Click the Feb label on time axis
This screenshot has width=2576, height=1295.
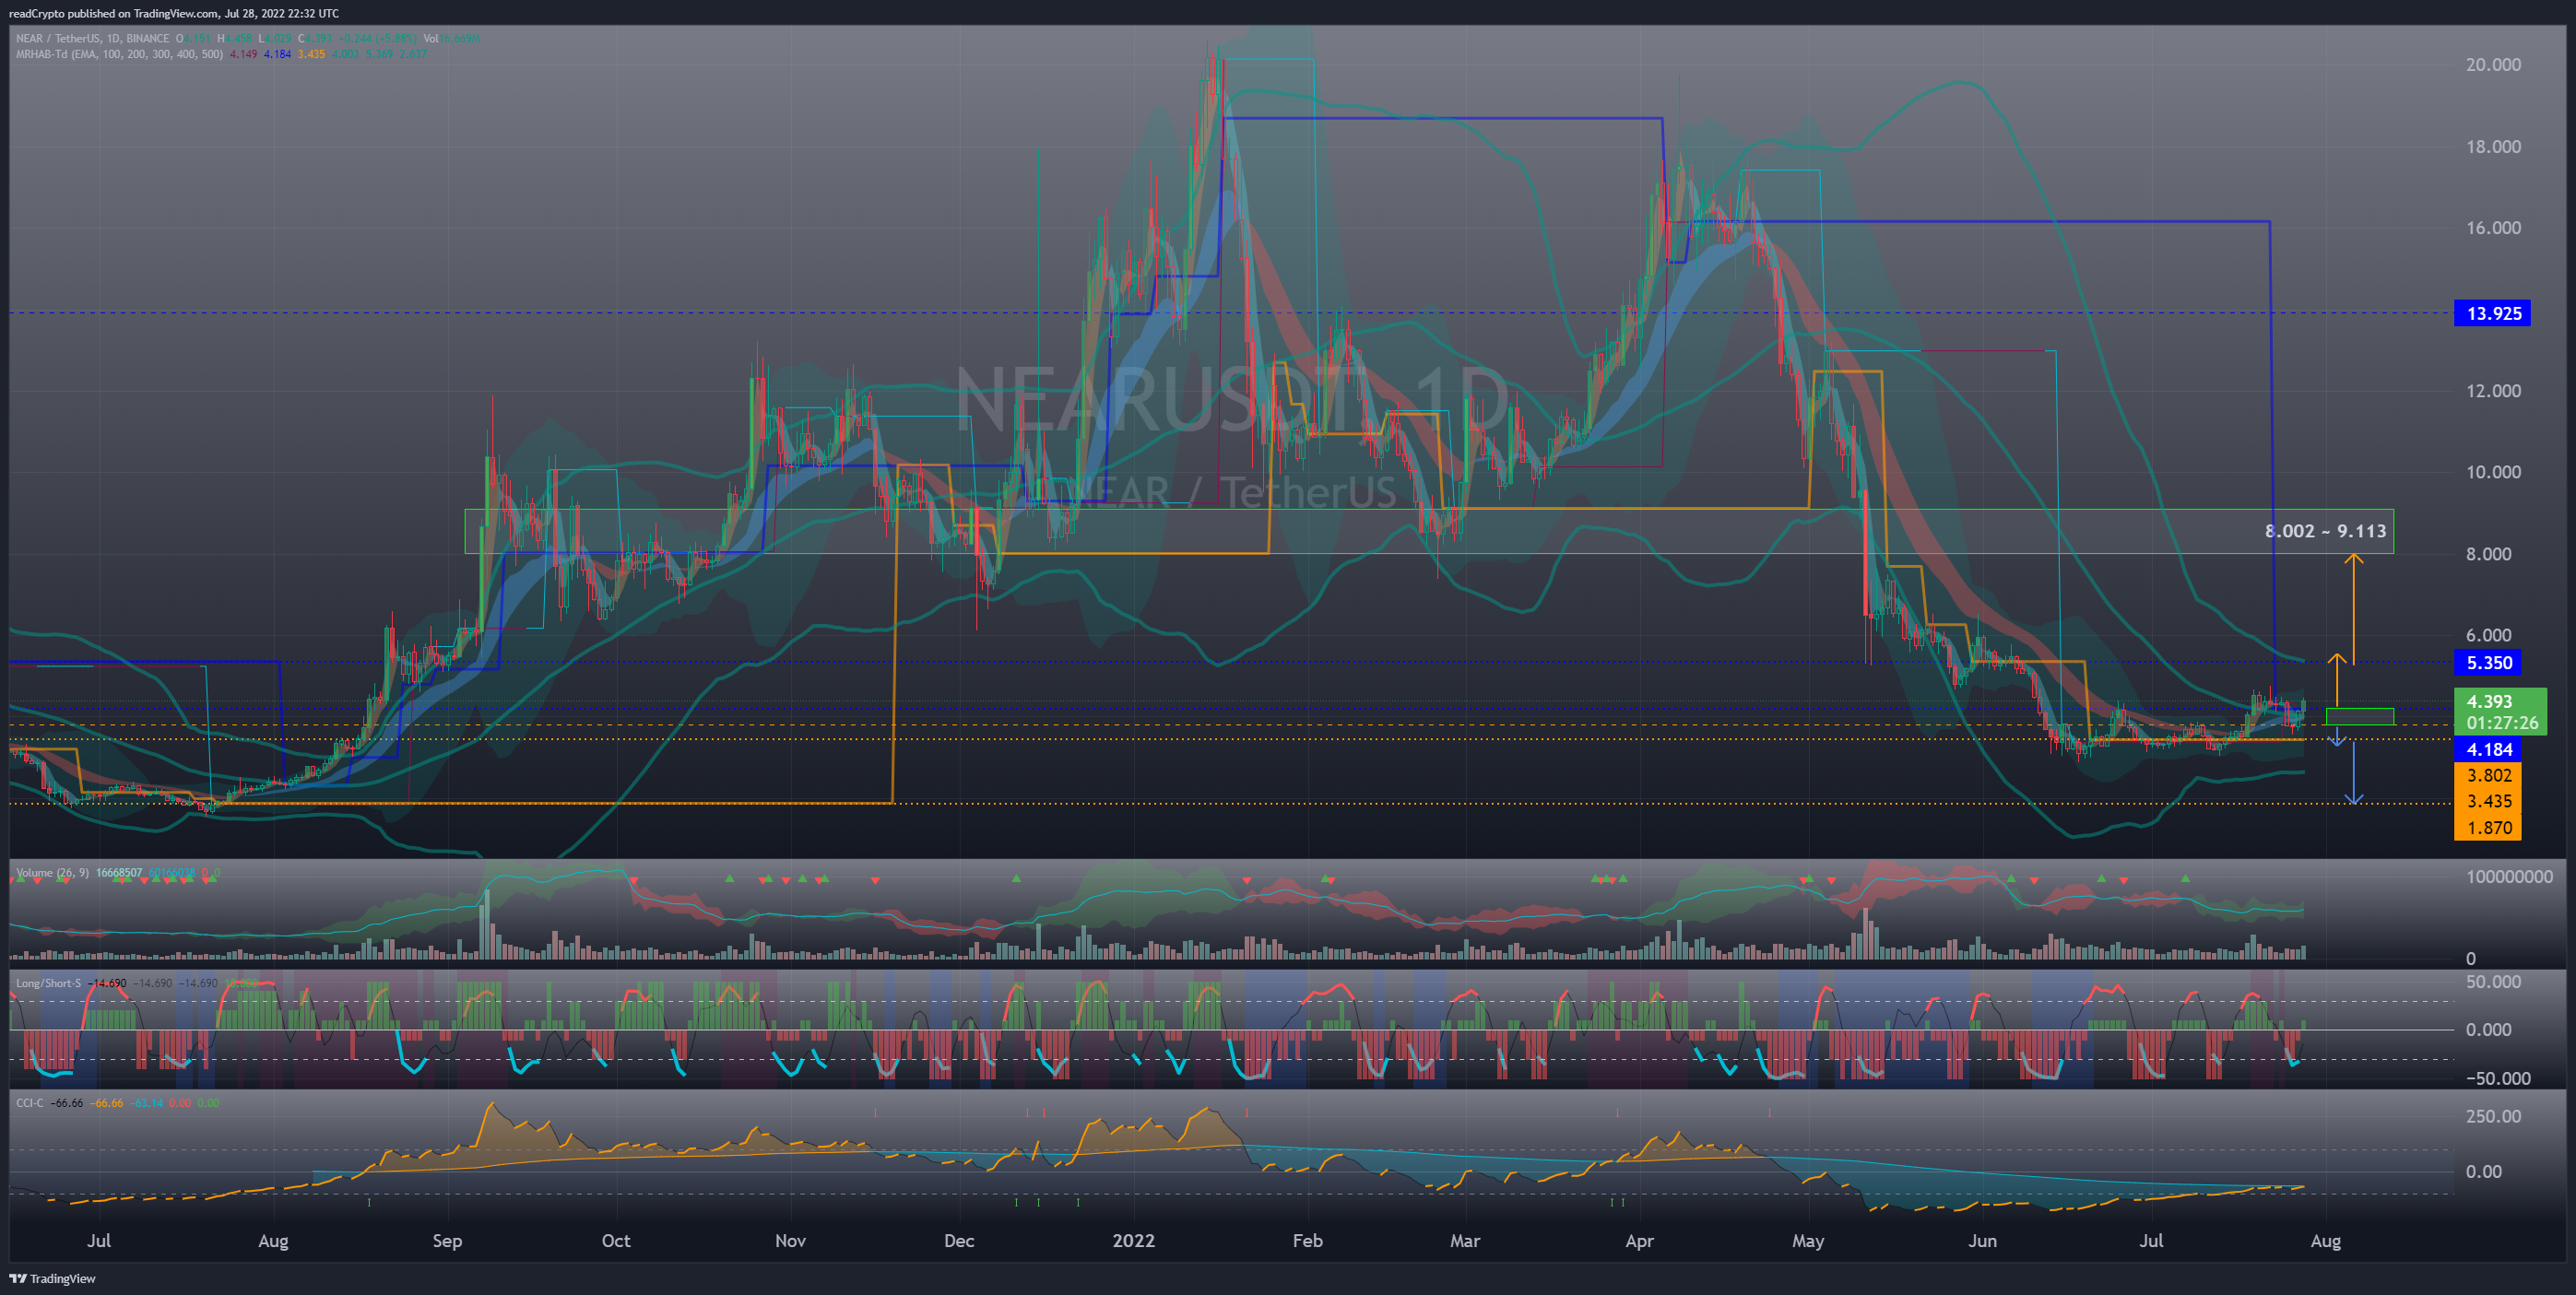pos(1307,1240)
